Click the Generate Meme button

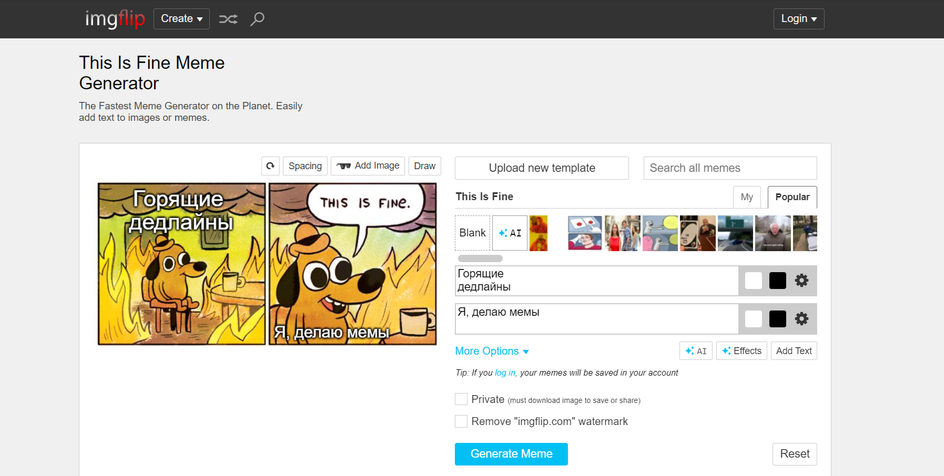pyautogui.click(x=511, y=454)
